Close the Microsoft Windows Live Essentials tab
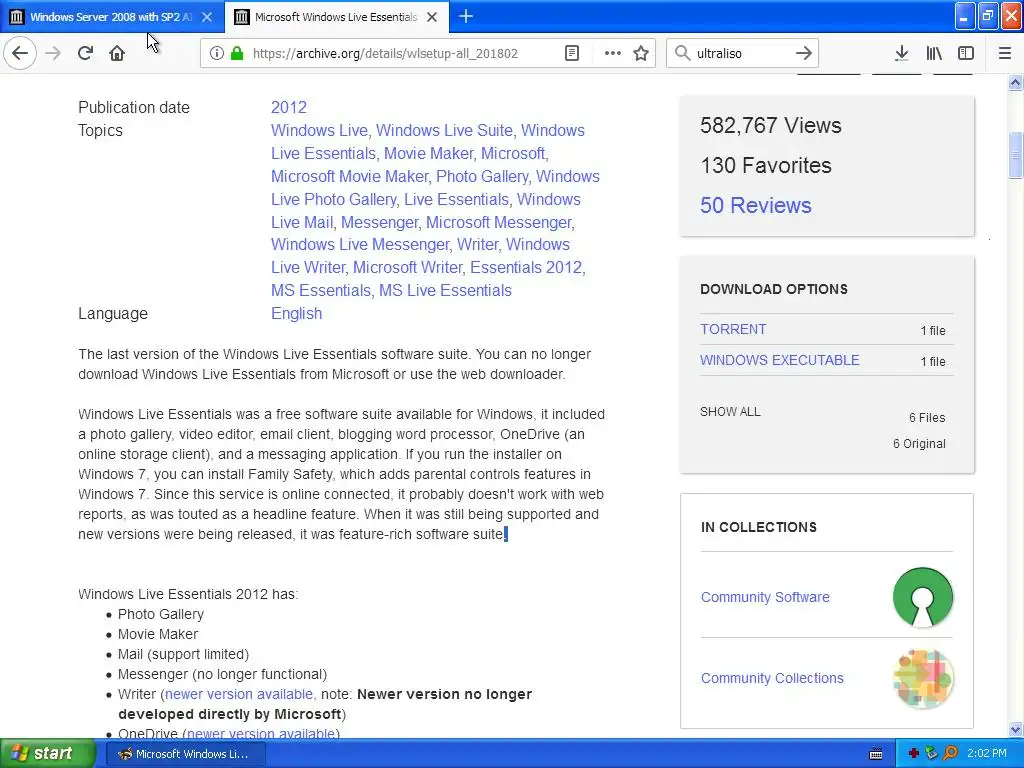Screen dimensions: 1024x768 (x=432, y=17)
